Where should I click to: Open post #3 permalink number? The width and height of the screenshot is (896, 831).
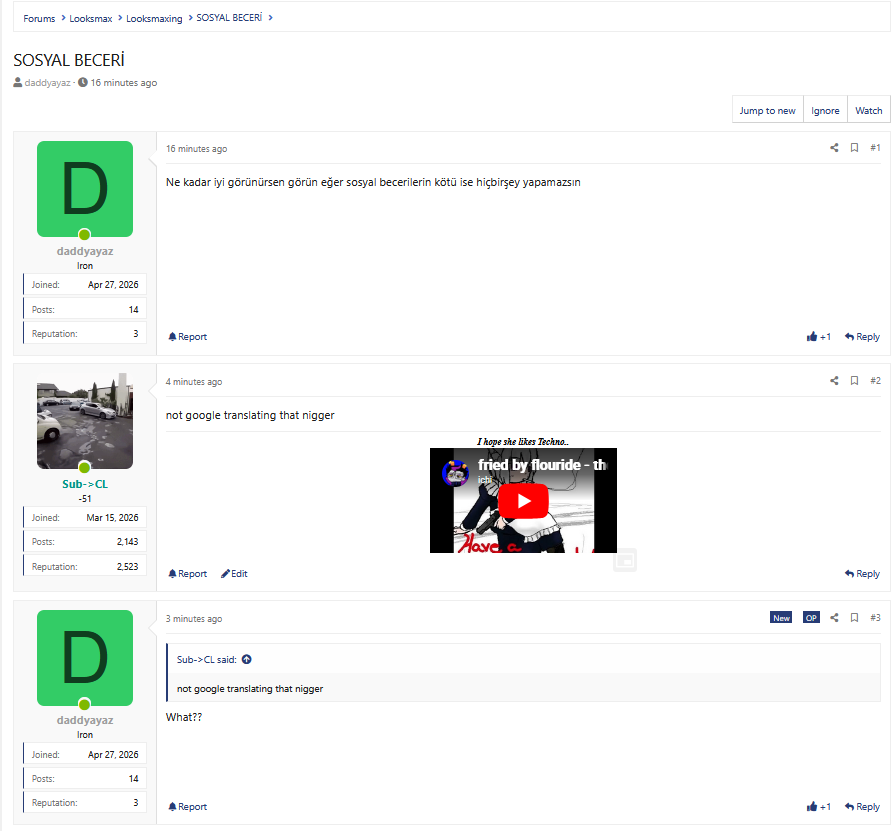point(875,618)
